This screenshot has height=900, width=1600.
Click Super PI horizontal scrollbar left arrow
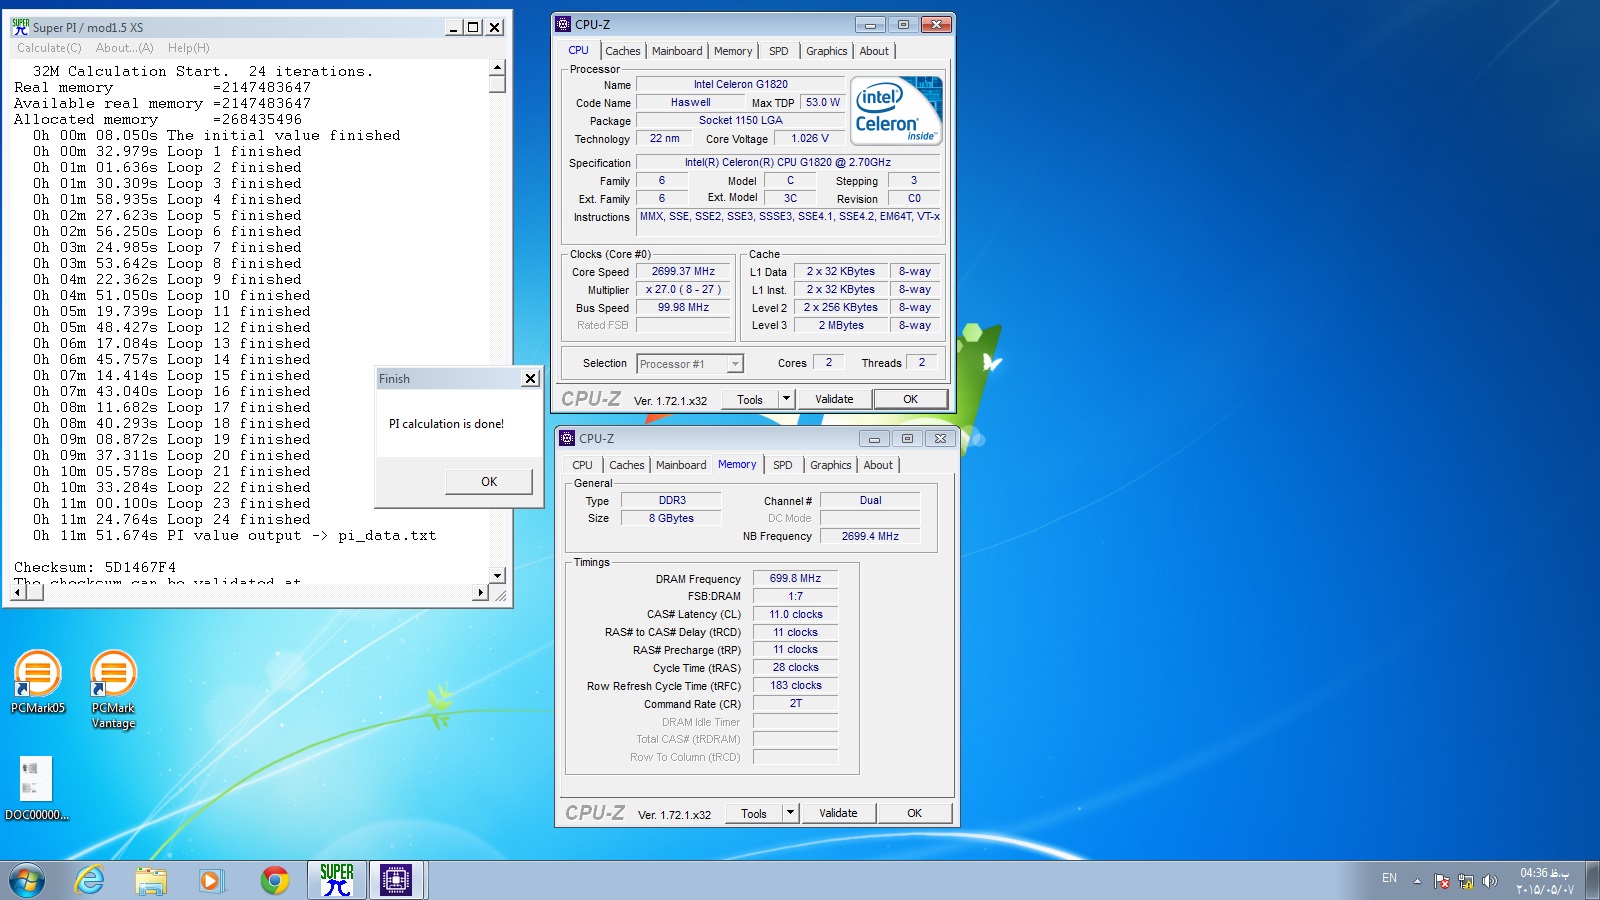click(x=17, y=593)
